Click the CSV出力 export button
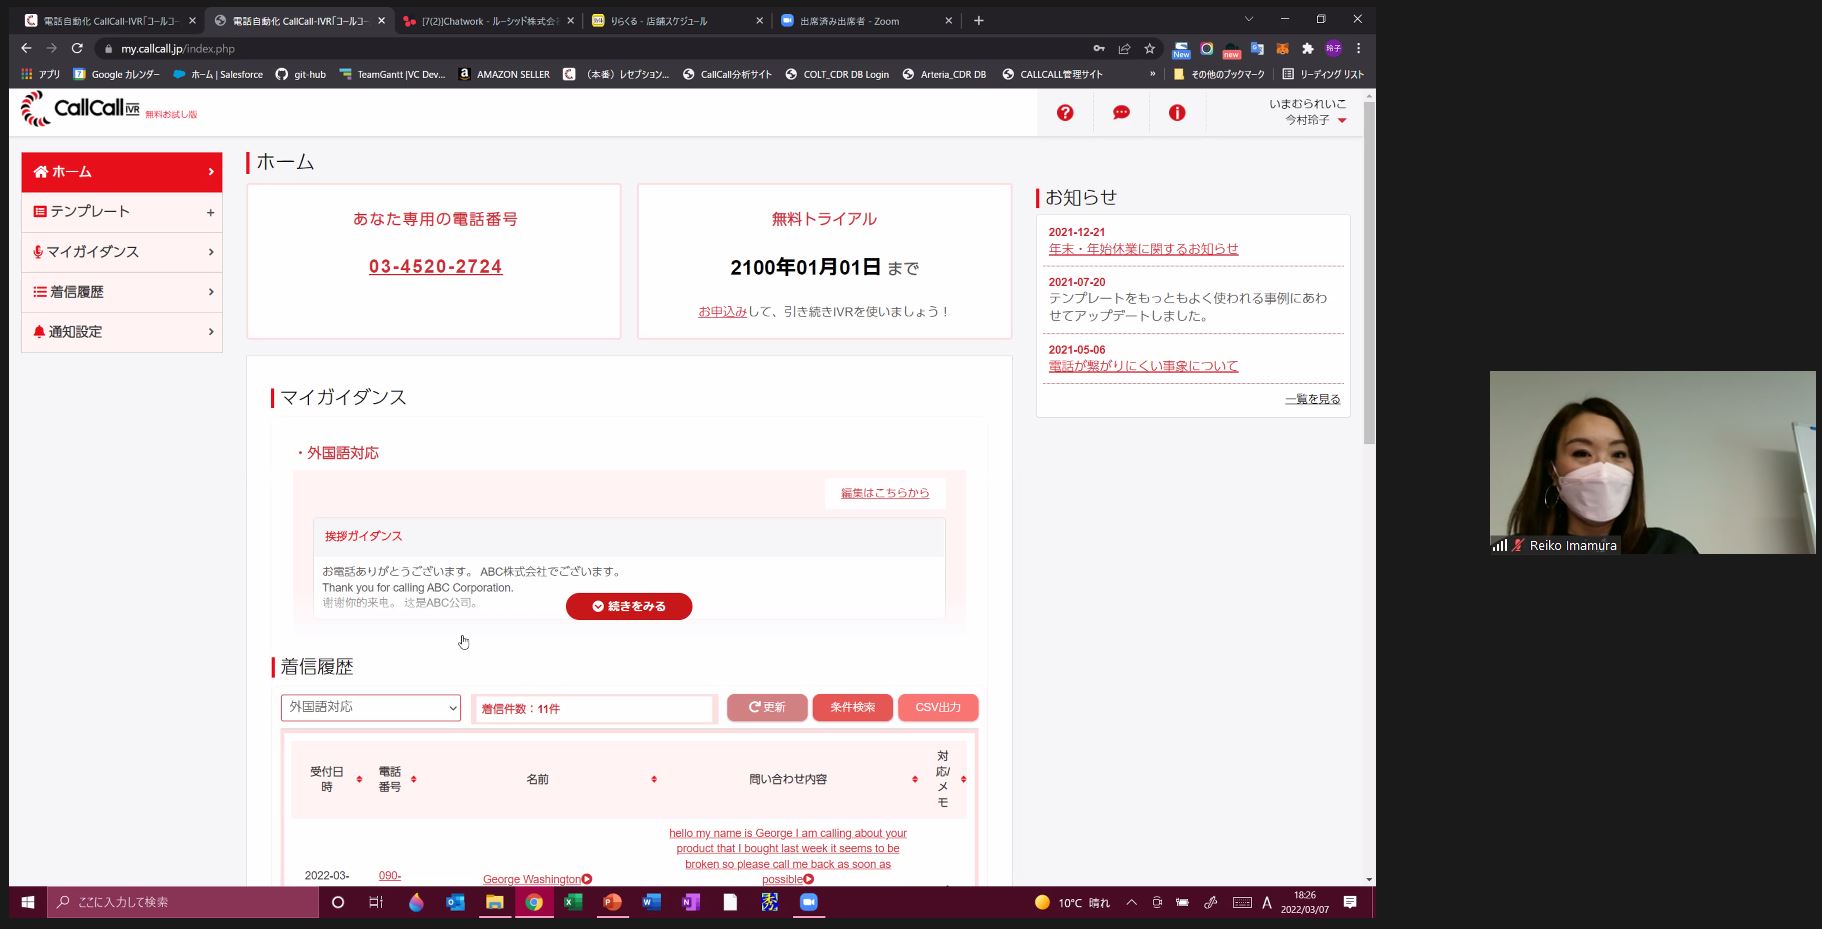The width and height of the screenshot is (1822, 929). [x=938, y=707]
